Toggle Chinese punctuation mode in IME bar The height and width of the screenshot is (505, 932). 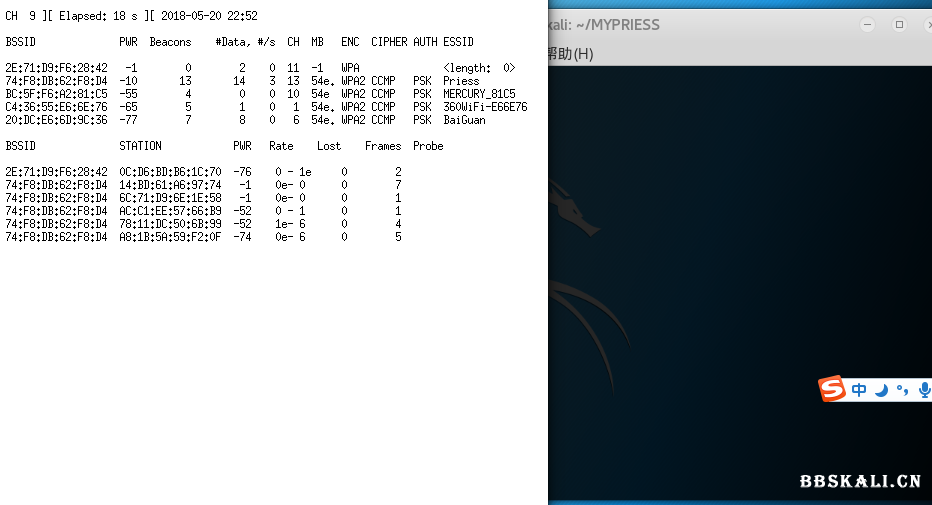[902, 390]
